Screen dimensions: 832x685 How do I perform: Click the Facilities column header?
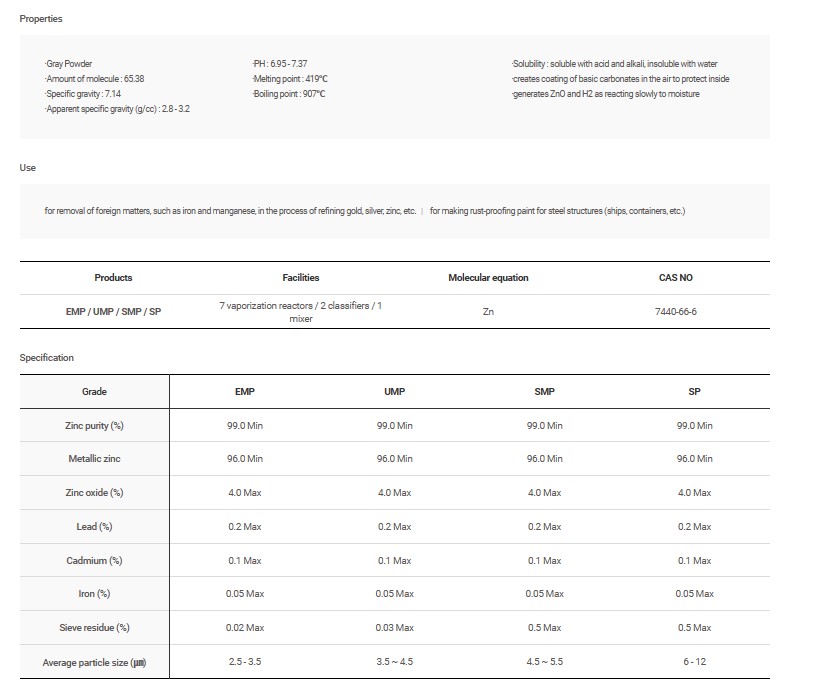click(301, 278)
